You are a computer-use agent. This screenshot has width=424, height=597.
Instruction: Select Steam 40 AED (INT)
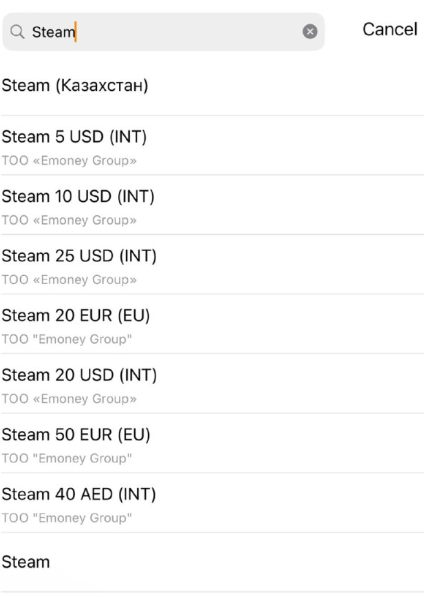click(x=212, y=503)
